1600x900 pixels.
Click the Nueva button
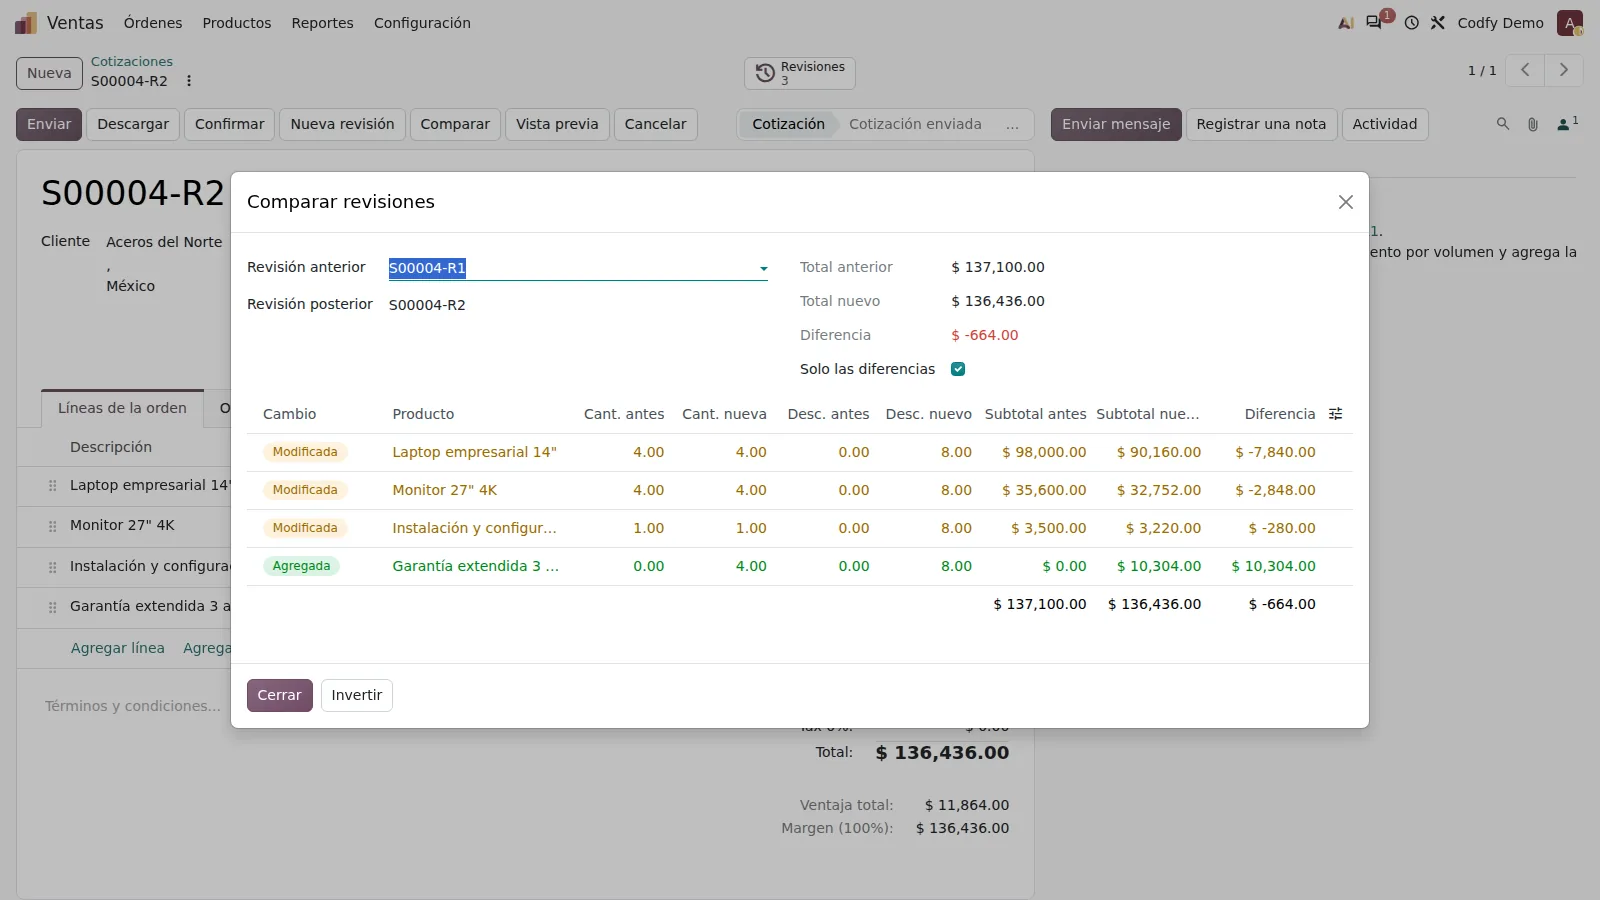click(x=49, y=73)
